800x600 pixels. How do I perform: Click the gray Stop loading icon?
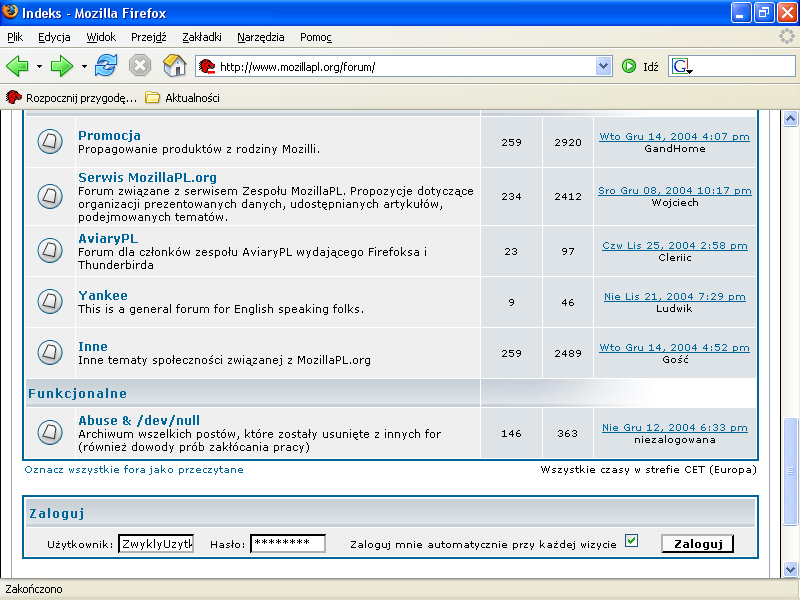140,66
